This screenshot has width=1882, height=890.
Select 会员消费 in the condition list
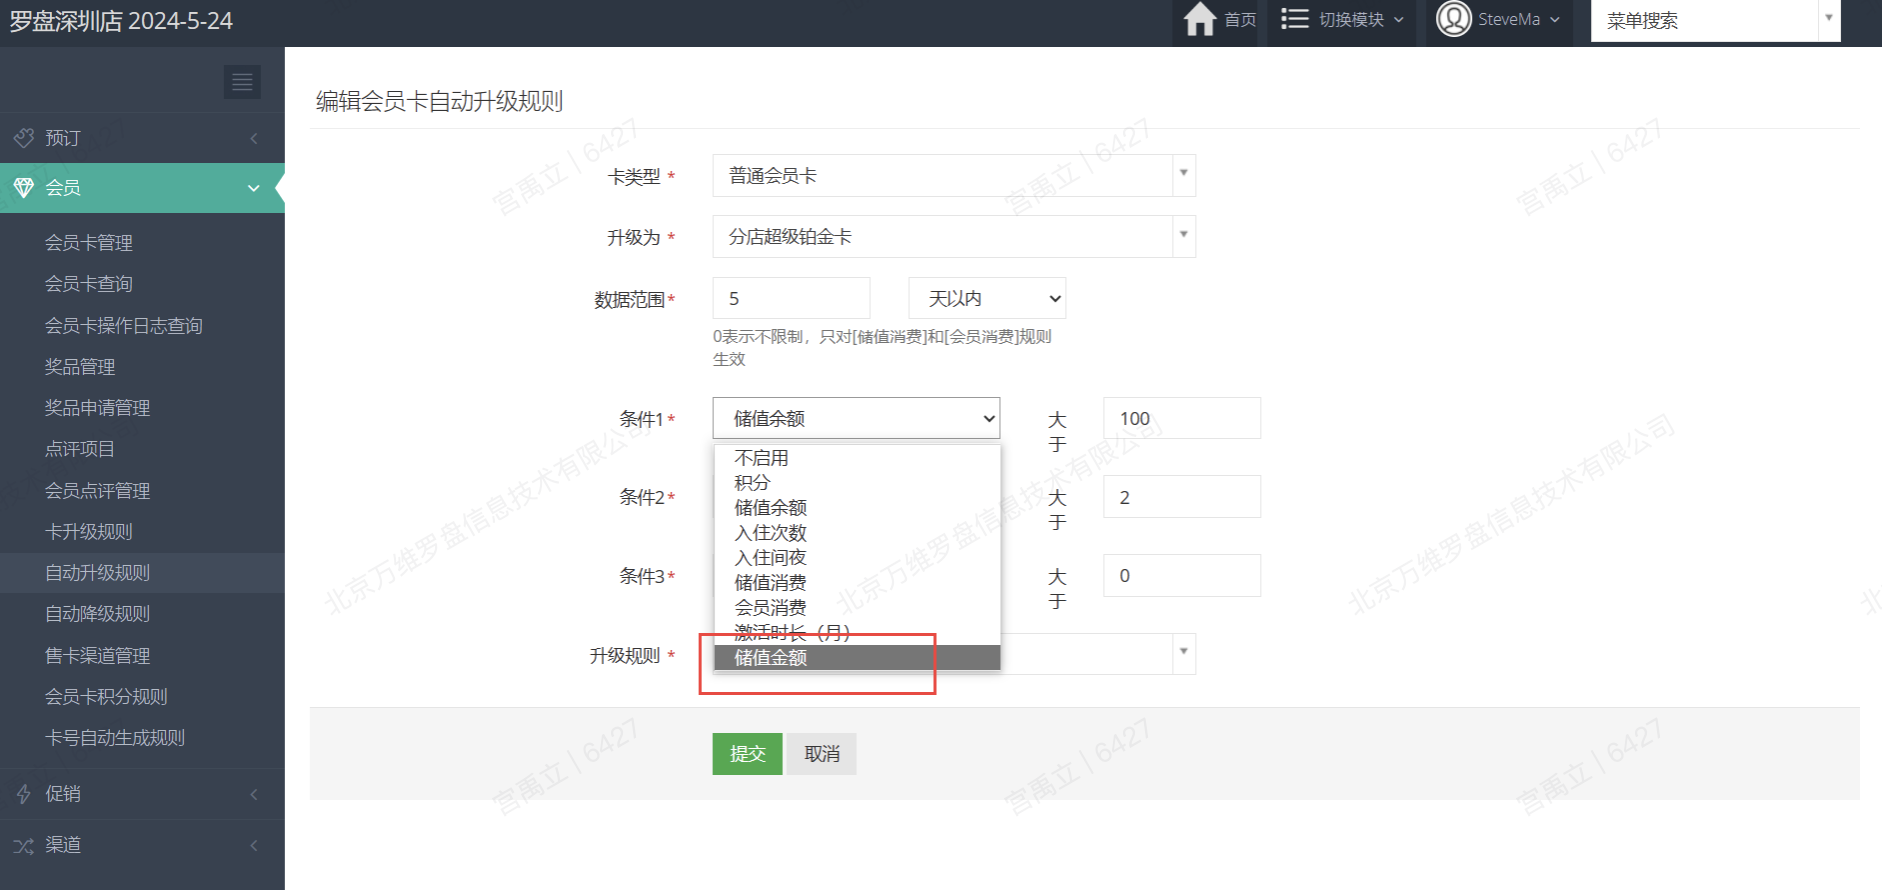(x=857, y=608)
